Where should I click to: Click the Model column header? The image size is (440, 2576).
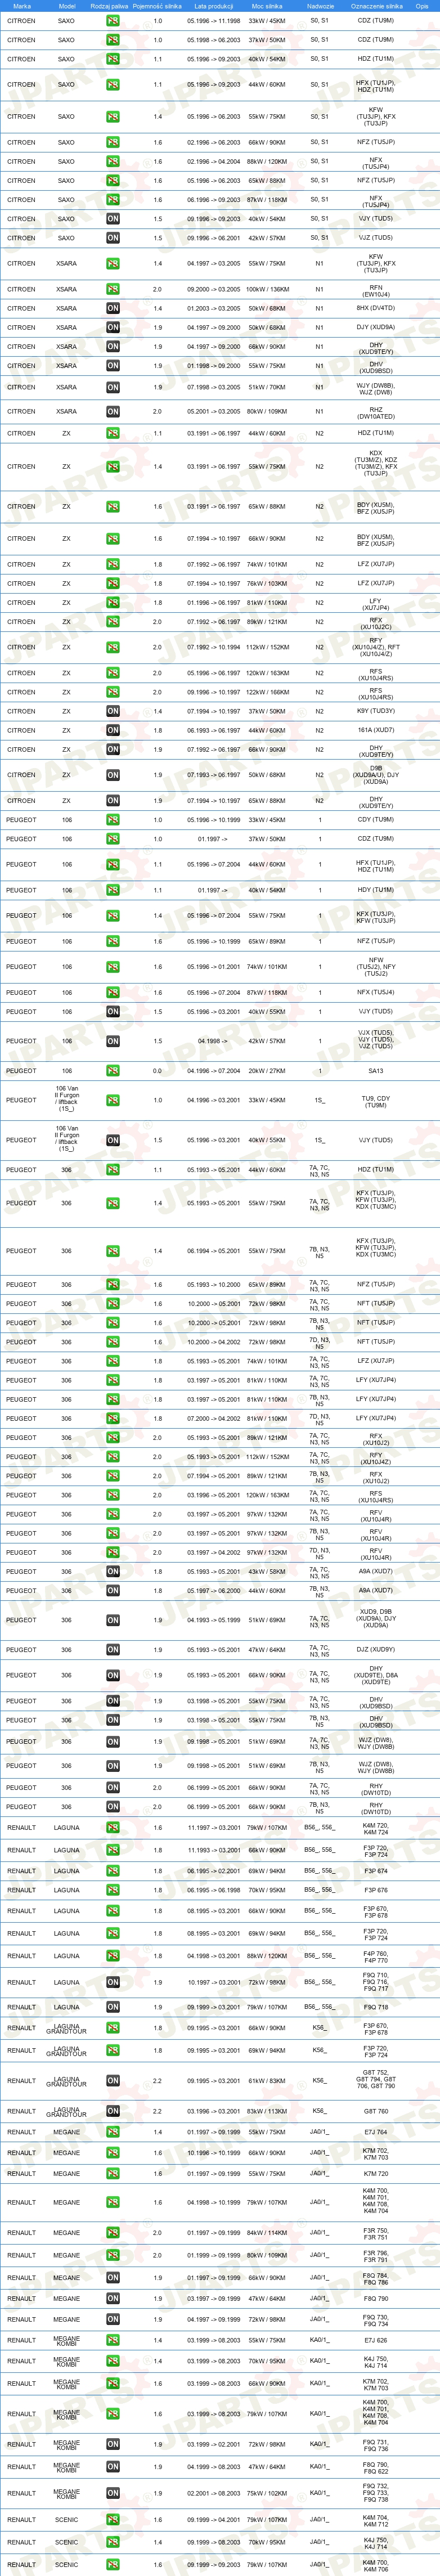pos(67,6)
